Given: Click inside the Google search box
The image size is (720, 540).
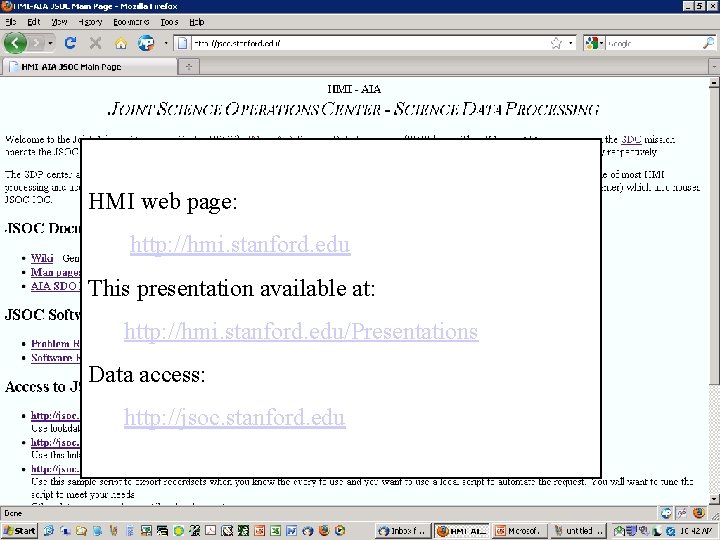Looking at the screenshot, I should [x=653, y=43].
